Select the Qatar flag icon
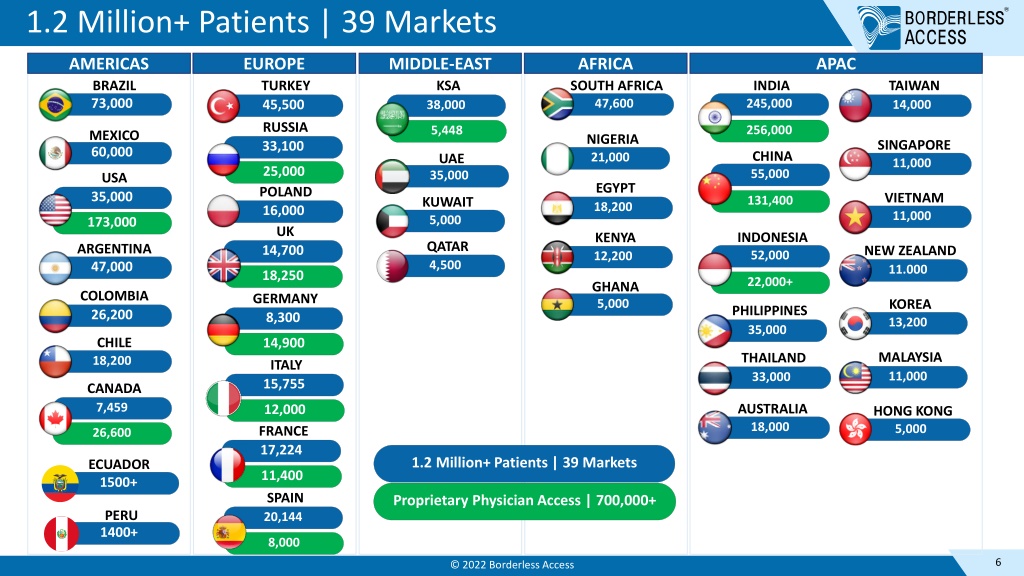1024x576 pixels. pyautogui.click(x=392, y=266)
